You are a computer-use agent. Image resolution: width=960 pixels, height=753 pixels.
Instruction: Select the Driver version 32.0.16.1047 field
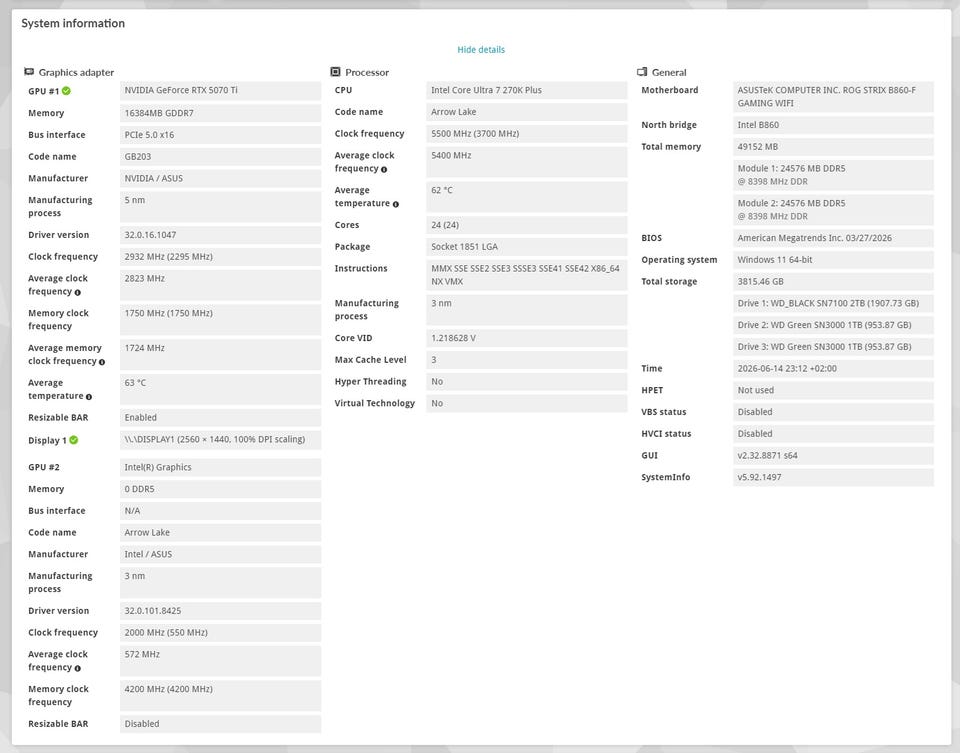(220, 235)
